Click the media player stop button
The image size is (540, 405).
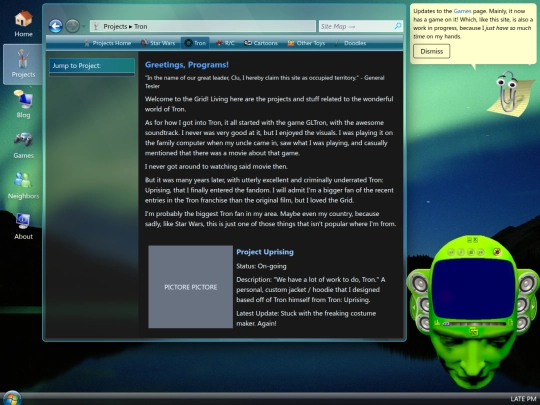471,252
